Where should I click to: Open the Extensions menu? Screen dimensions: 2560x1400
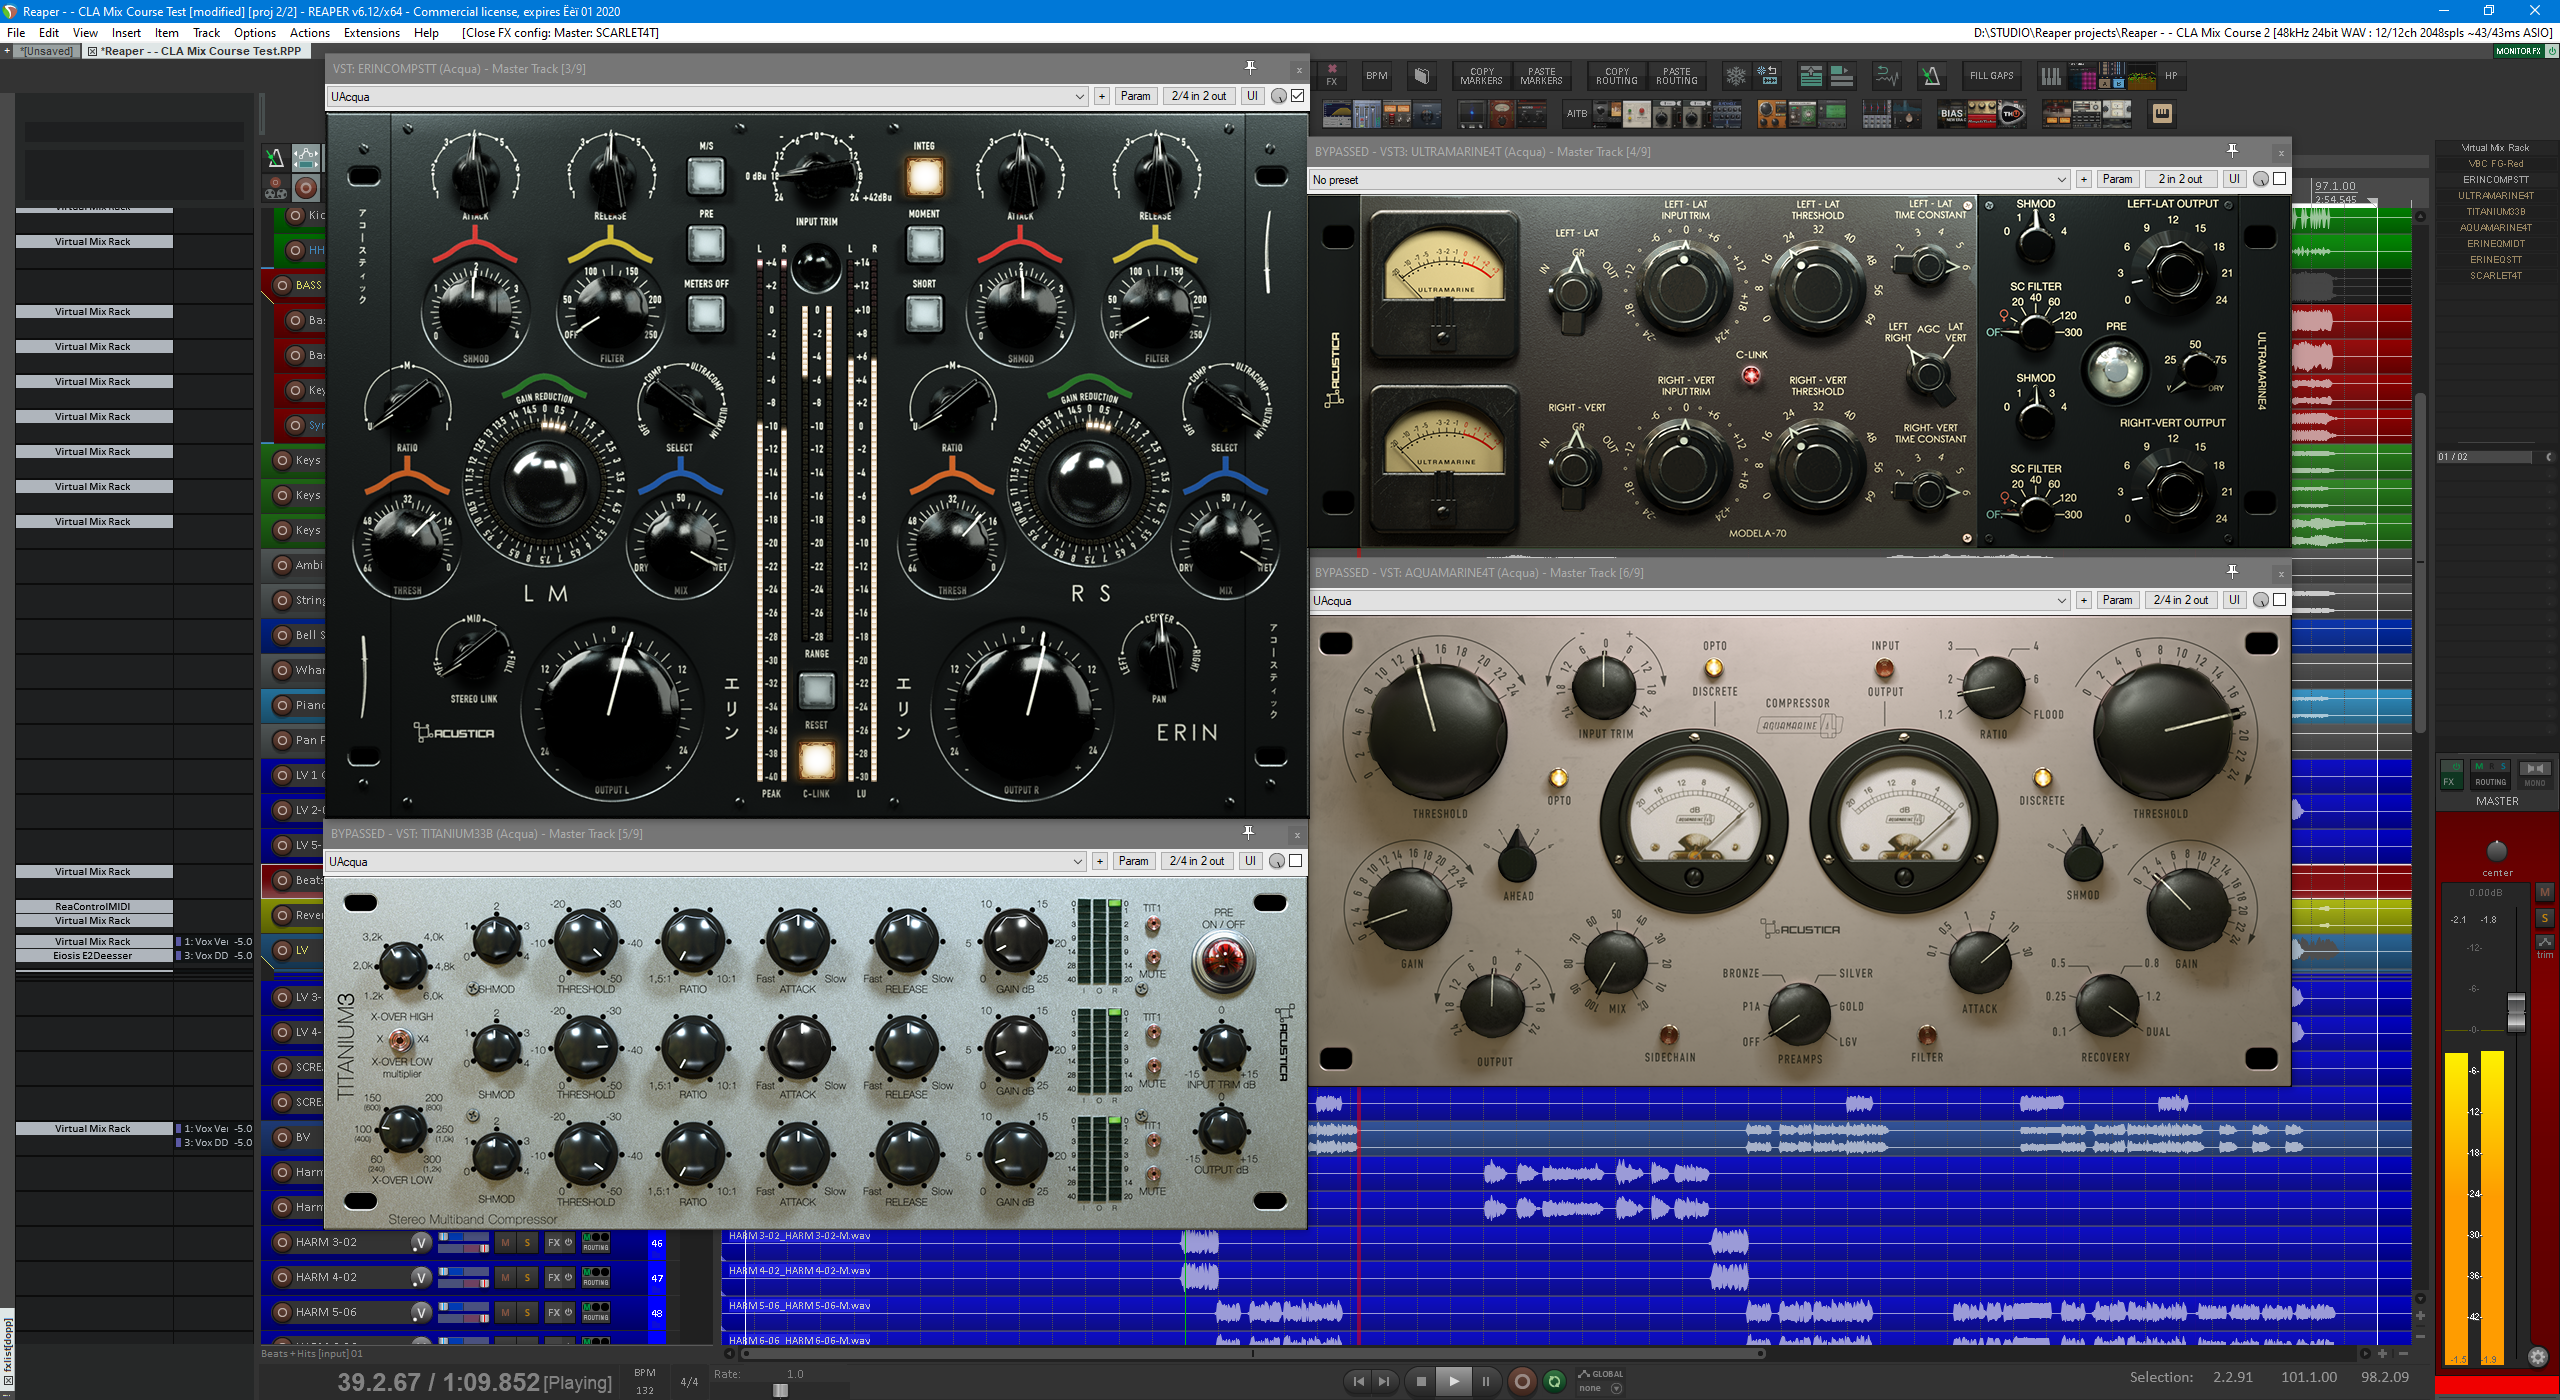pyautogui.click(x=371, y=33)
